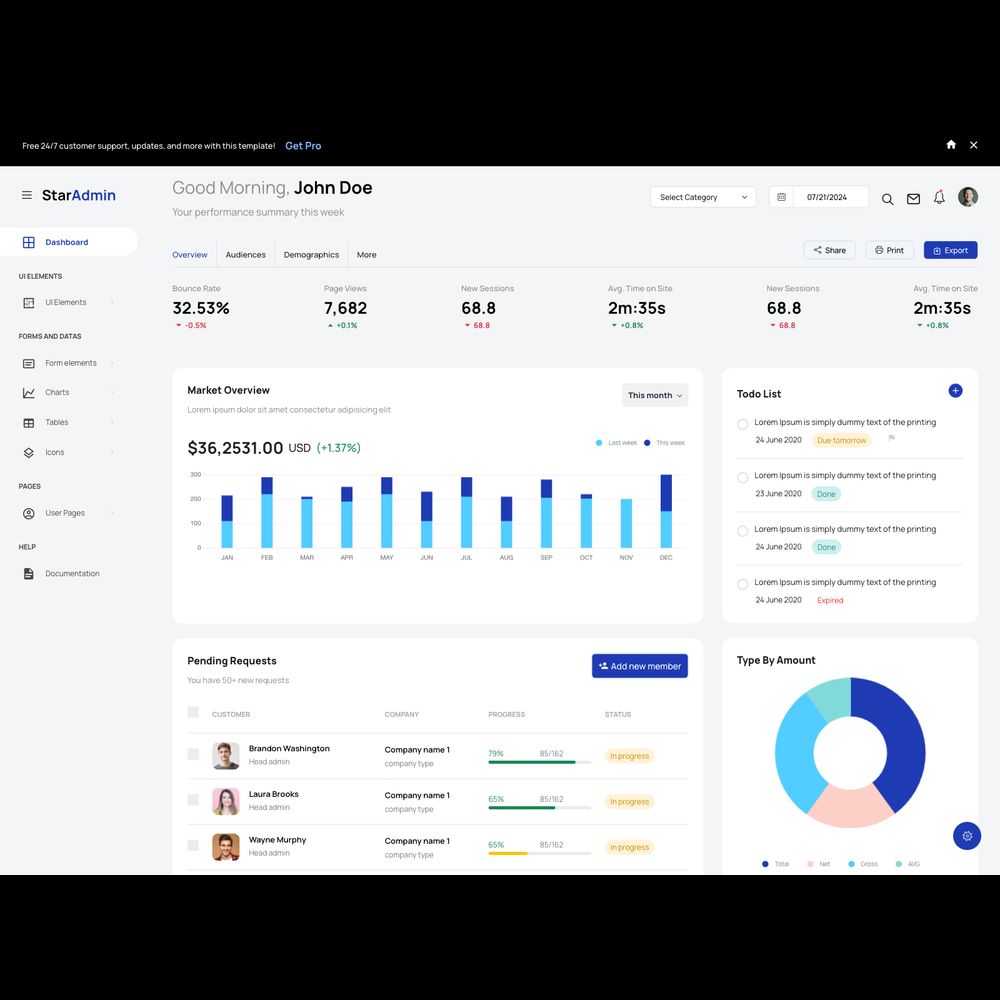Open the mail envelope icon

pos(913,198)
